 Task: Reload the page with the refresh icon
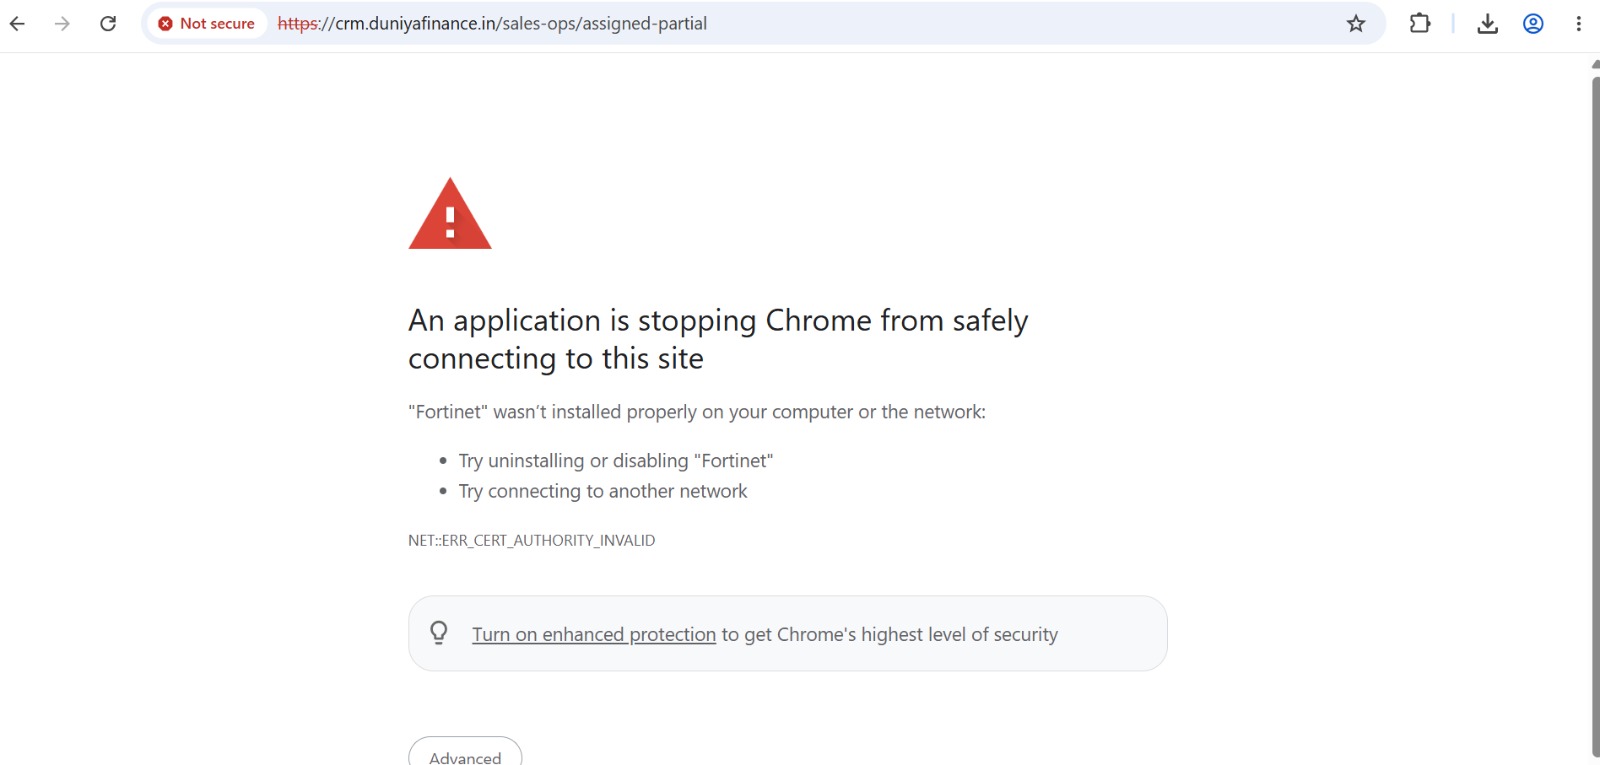108,23
